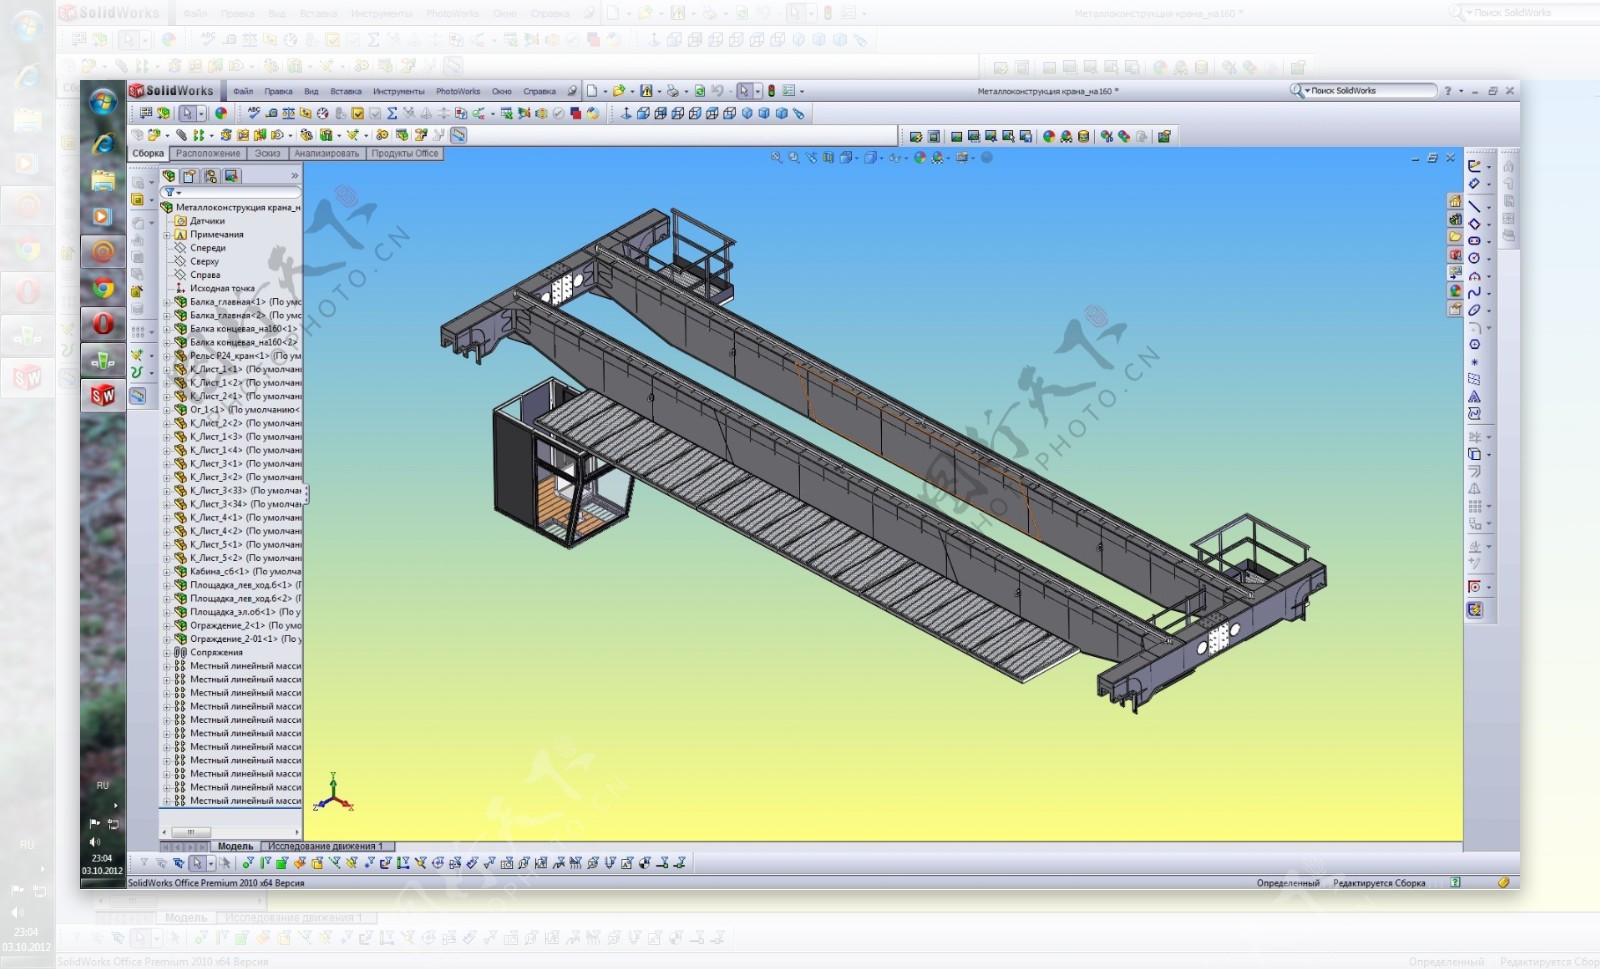This screenshot has height=970, width=1600.
Task: Expand the Примечания tree node
Action: [167, 235]
